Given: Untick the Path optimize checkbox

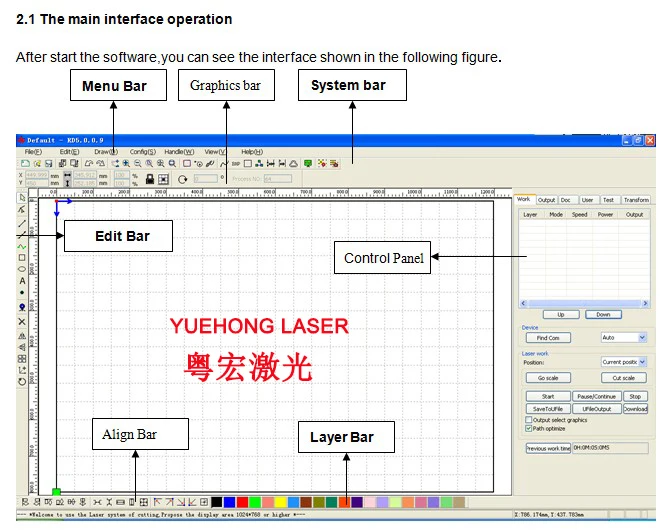Looking at the screenshot, I should pos(528,429).
